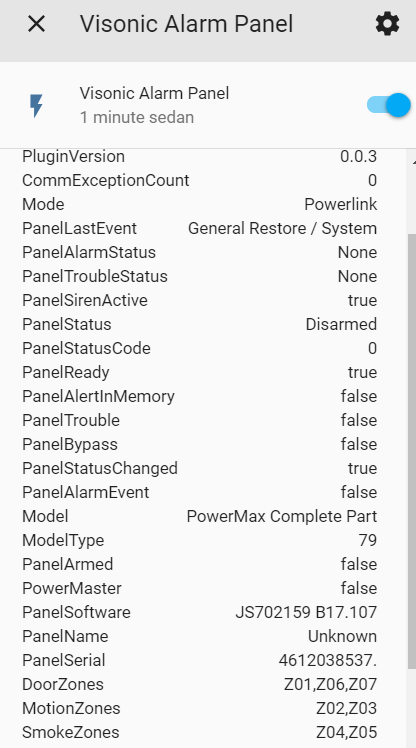Viewport: 416px width, 748px height.
Task: Select the PanelStatus Disarmed value
Action: (341, 324)
